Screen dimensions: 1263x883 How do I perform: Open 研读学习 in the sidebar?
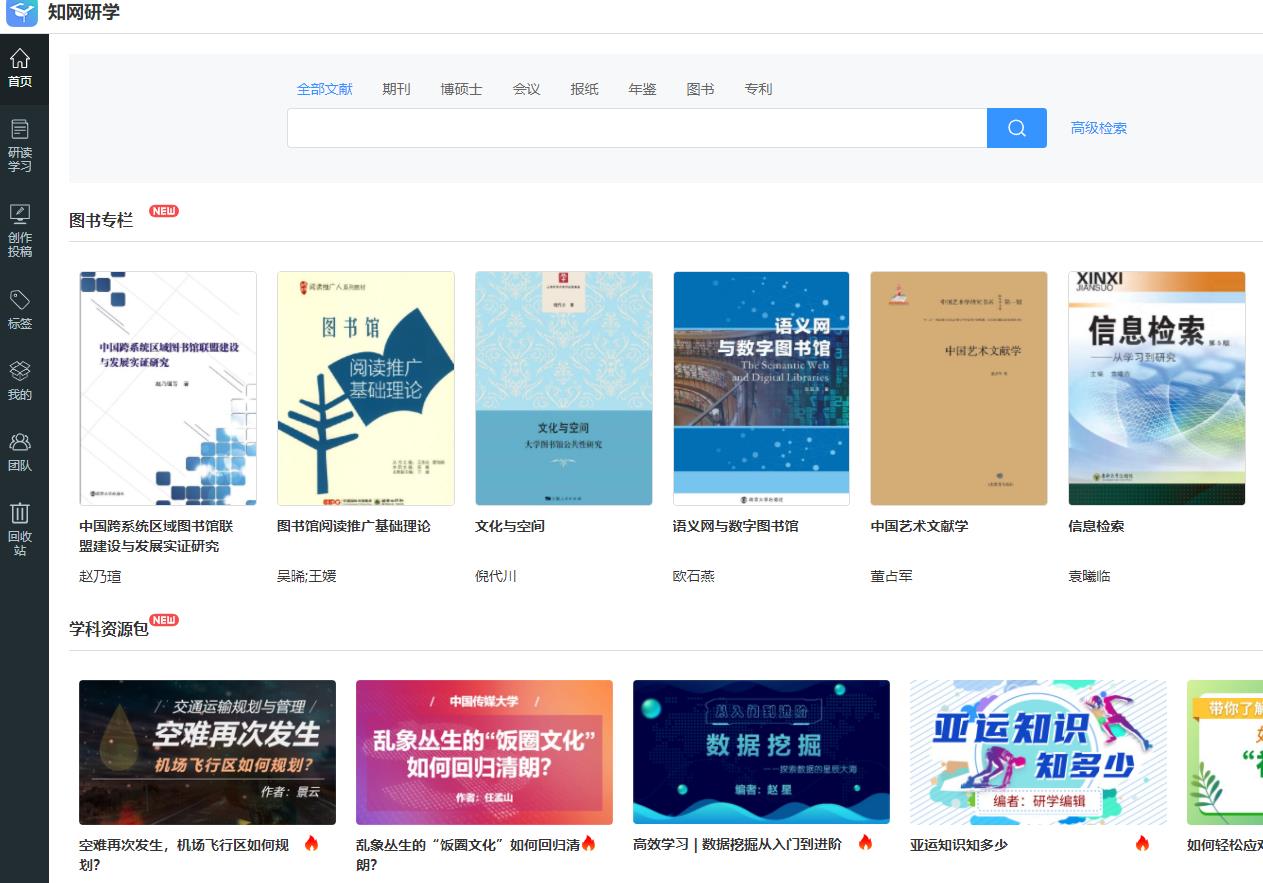click(20, 145)
